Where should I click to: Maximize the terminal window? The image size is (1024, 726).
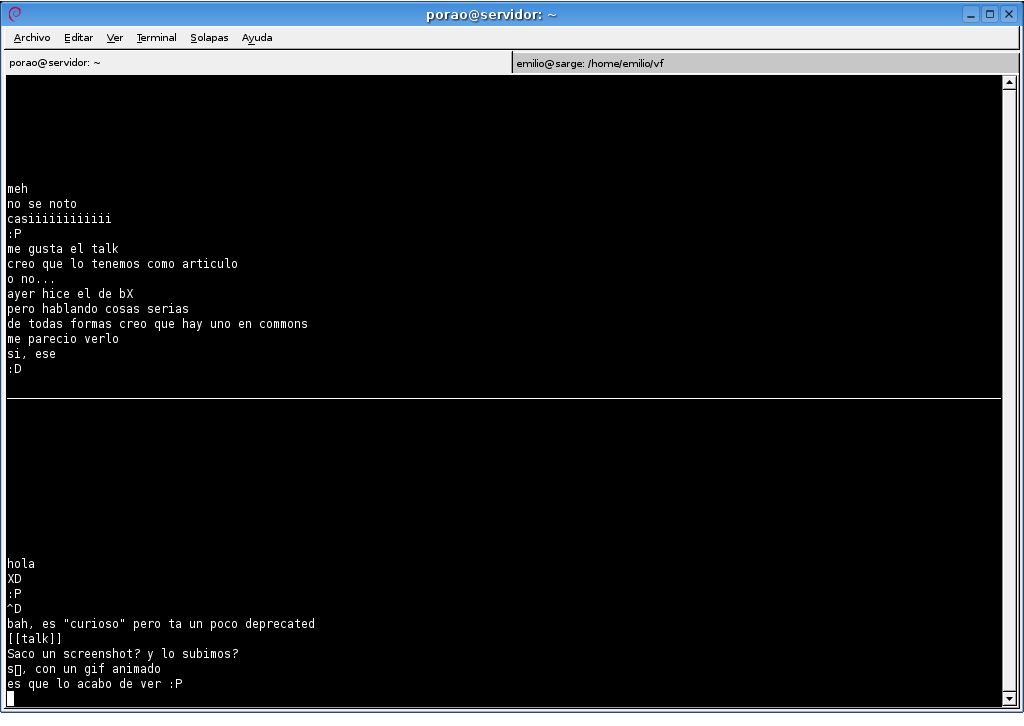tap(990, 14)
